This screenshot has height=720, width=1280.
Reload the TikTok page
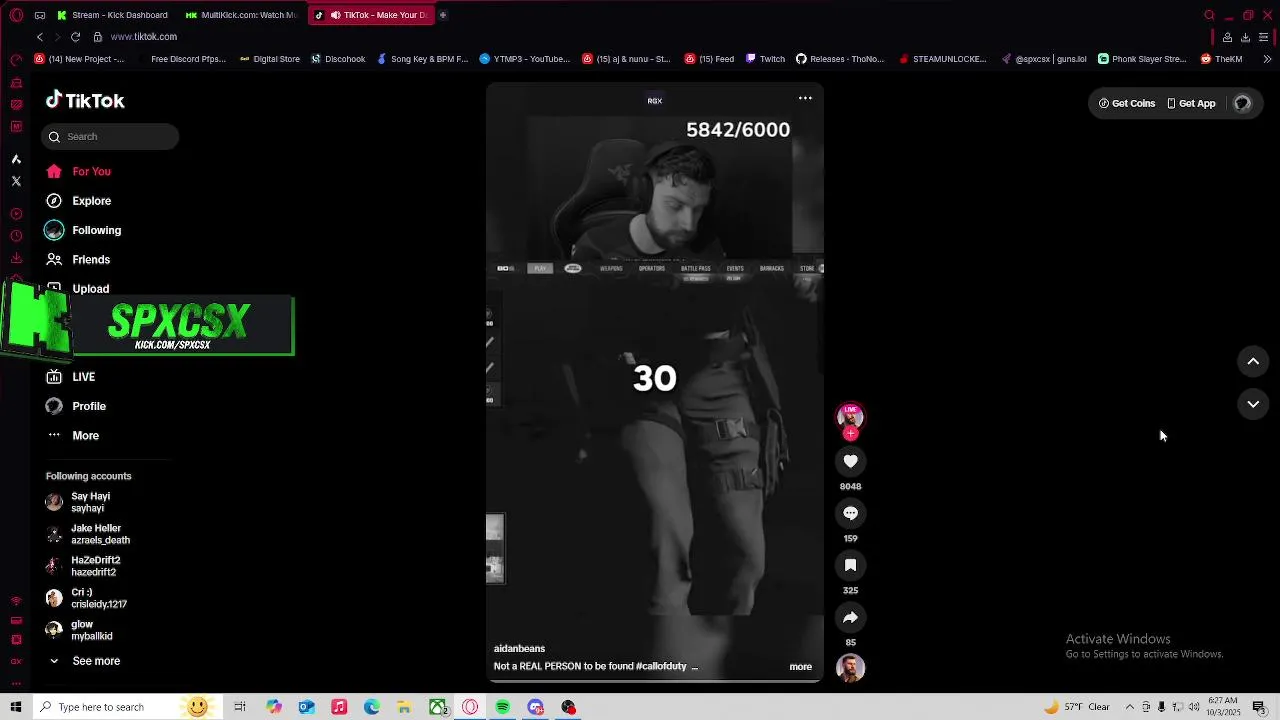[75, 37]
